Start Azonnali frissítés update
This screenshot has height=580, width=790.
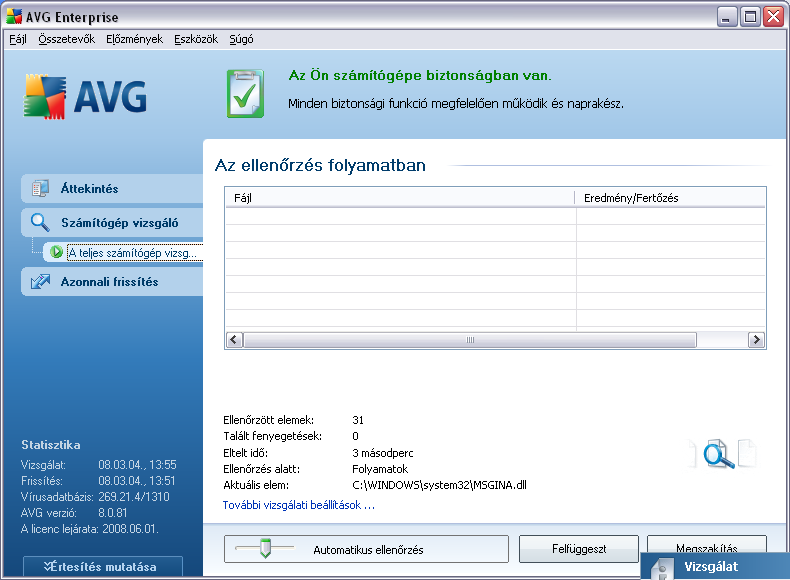[x=112, y=282]
